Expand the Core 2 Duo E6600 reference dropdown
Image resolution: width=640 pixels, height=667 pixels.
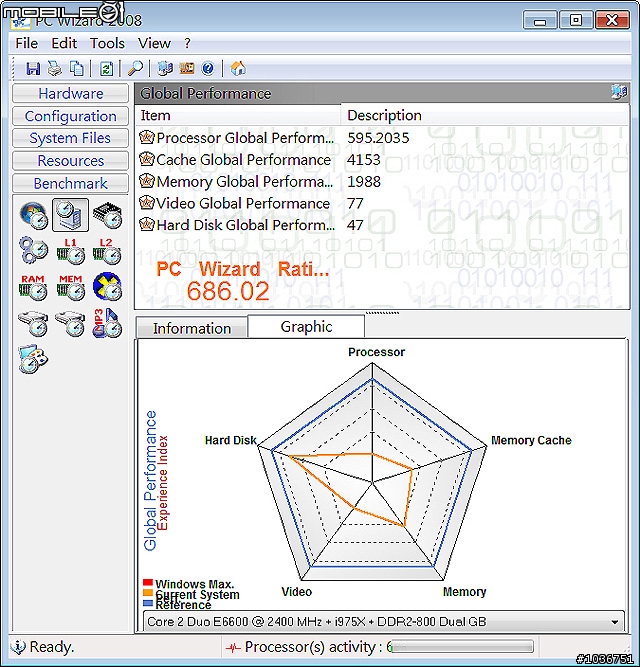point(614,622)
